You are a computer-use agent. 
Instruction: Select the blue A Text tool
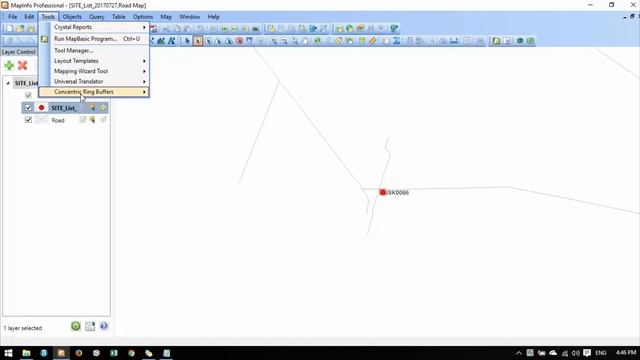(x=171, y=41)
